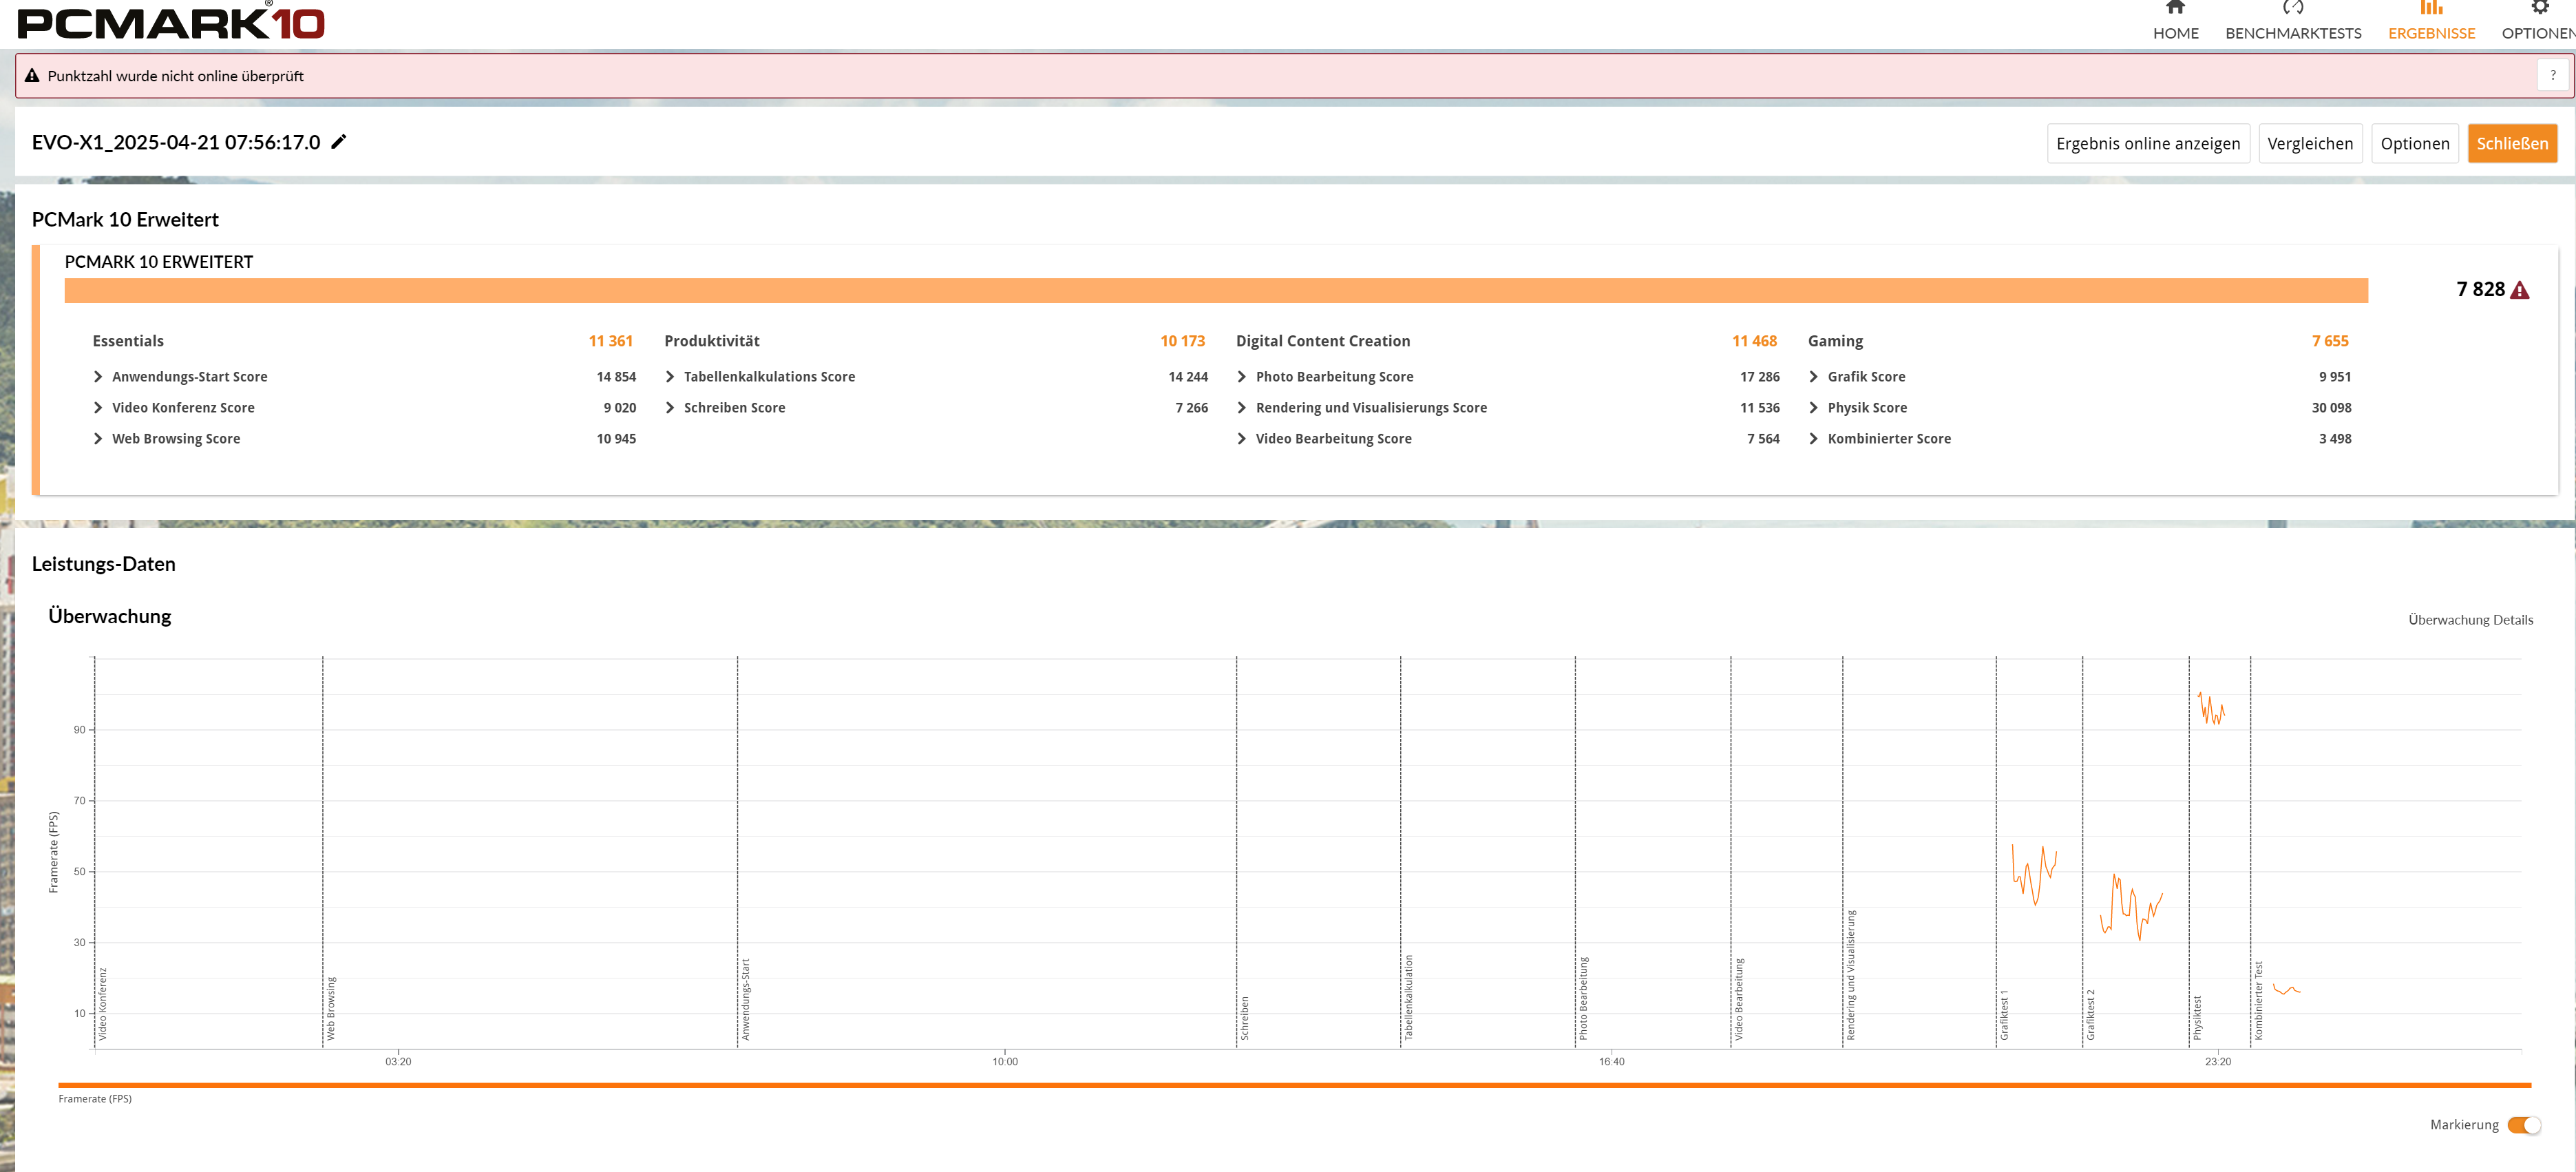Click the question mark help icon
This screenshot has height=1172, width=2576.
(x=2553, y=75)
